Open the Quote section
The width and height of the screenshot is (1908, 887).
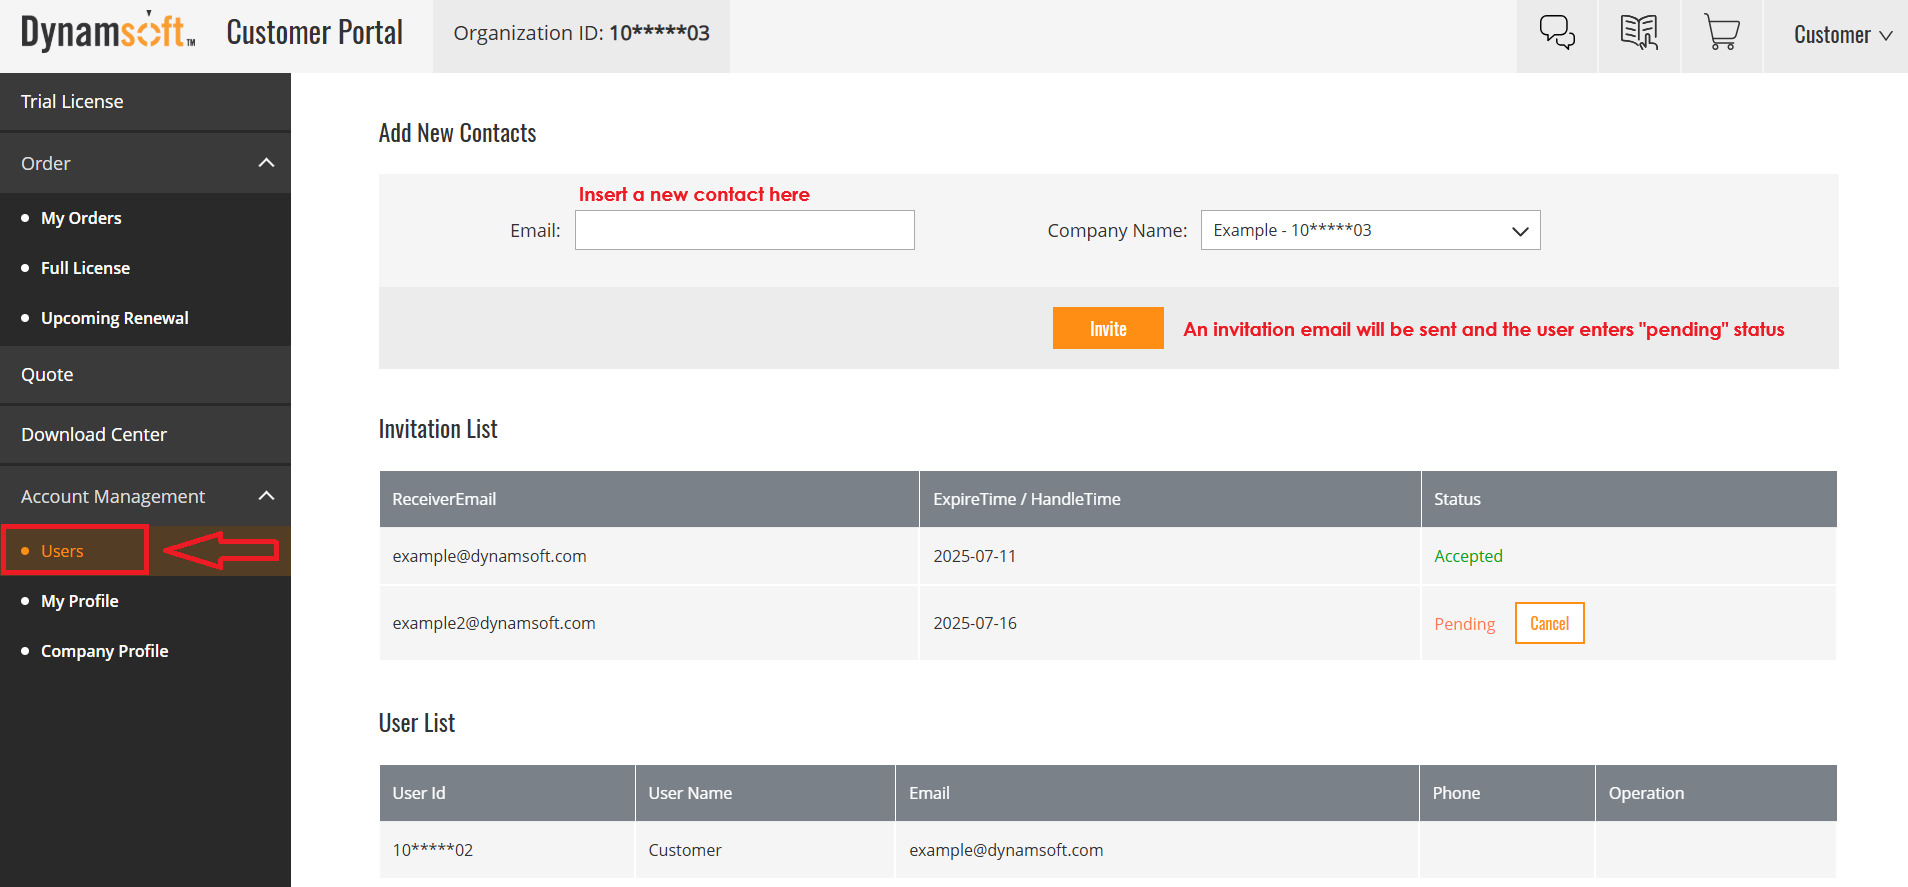[x=47, y=374]
